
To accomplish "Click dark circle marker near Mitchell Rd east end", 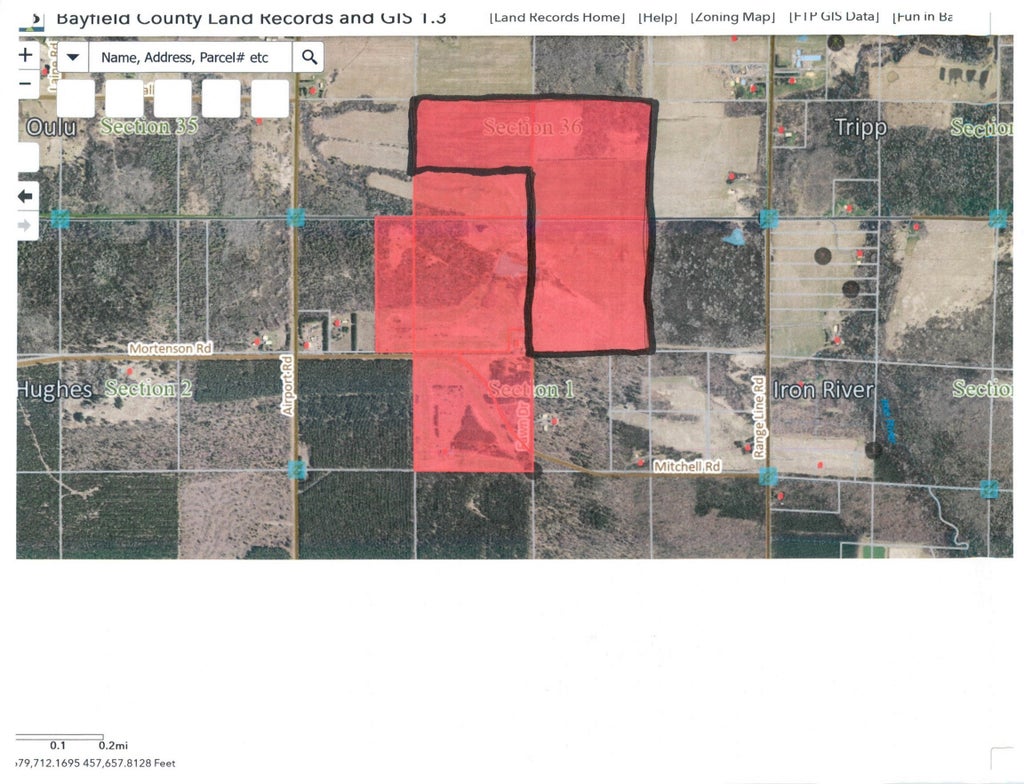I will tap(874, 450).
